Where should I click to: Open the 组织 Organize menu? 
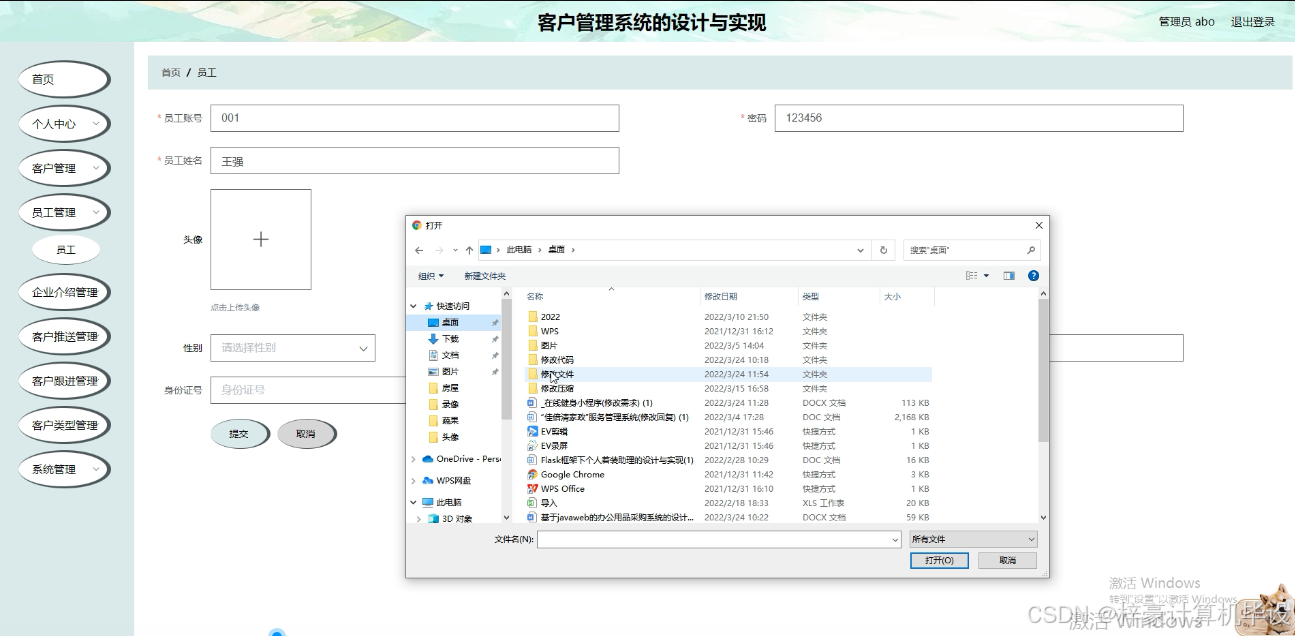coord(427,275)
